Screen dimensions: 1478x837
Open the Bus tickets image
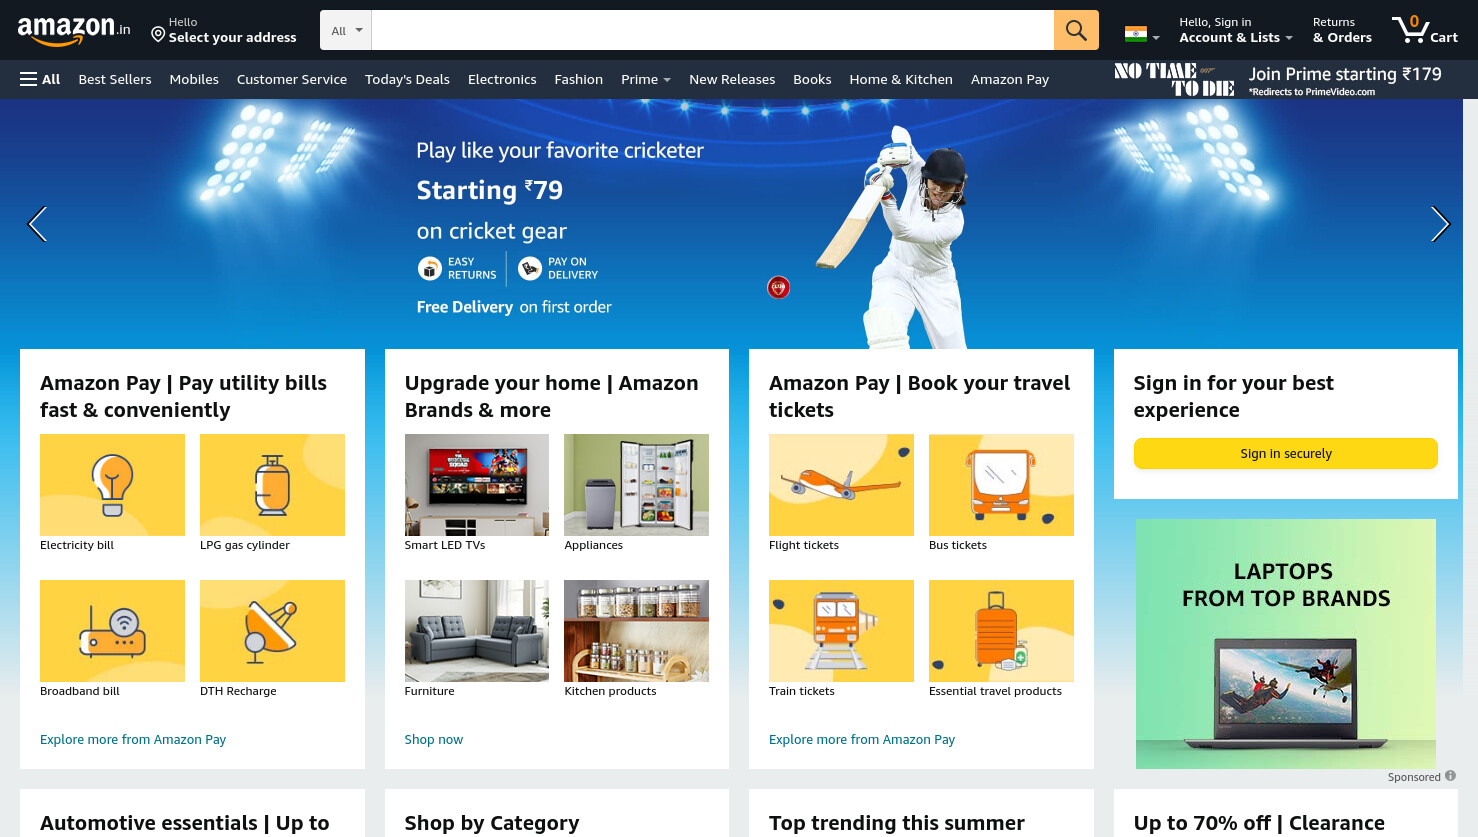[x=1001, y=485]
